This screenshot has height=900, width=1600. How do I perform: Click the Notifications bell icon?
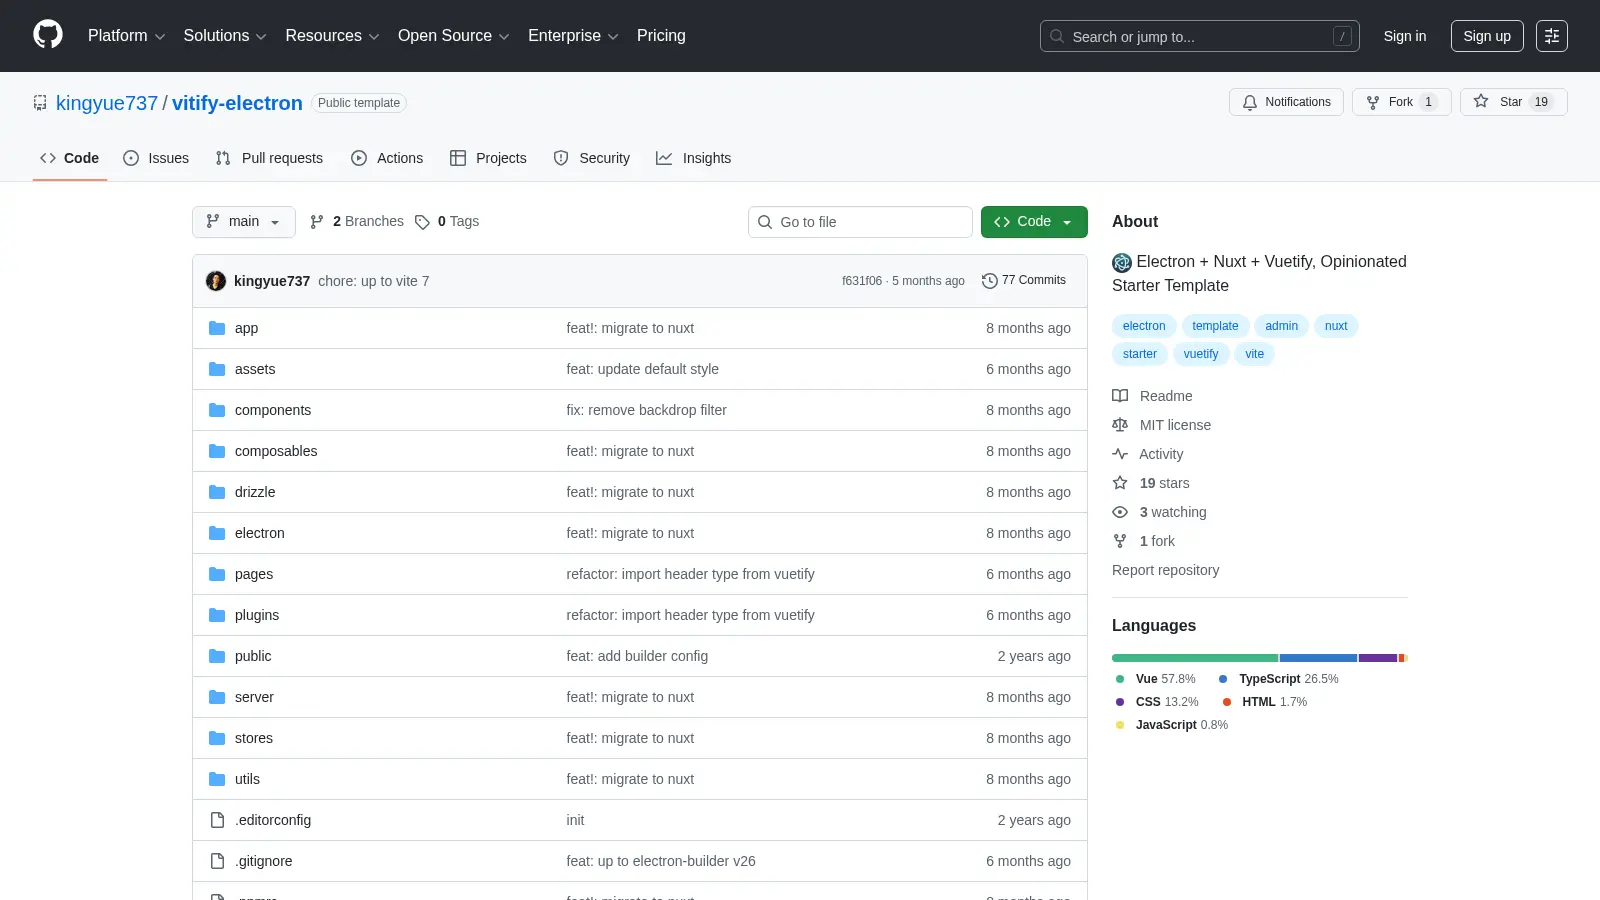point(1250,102)
